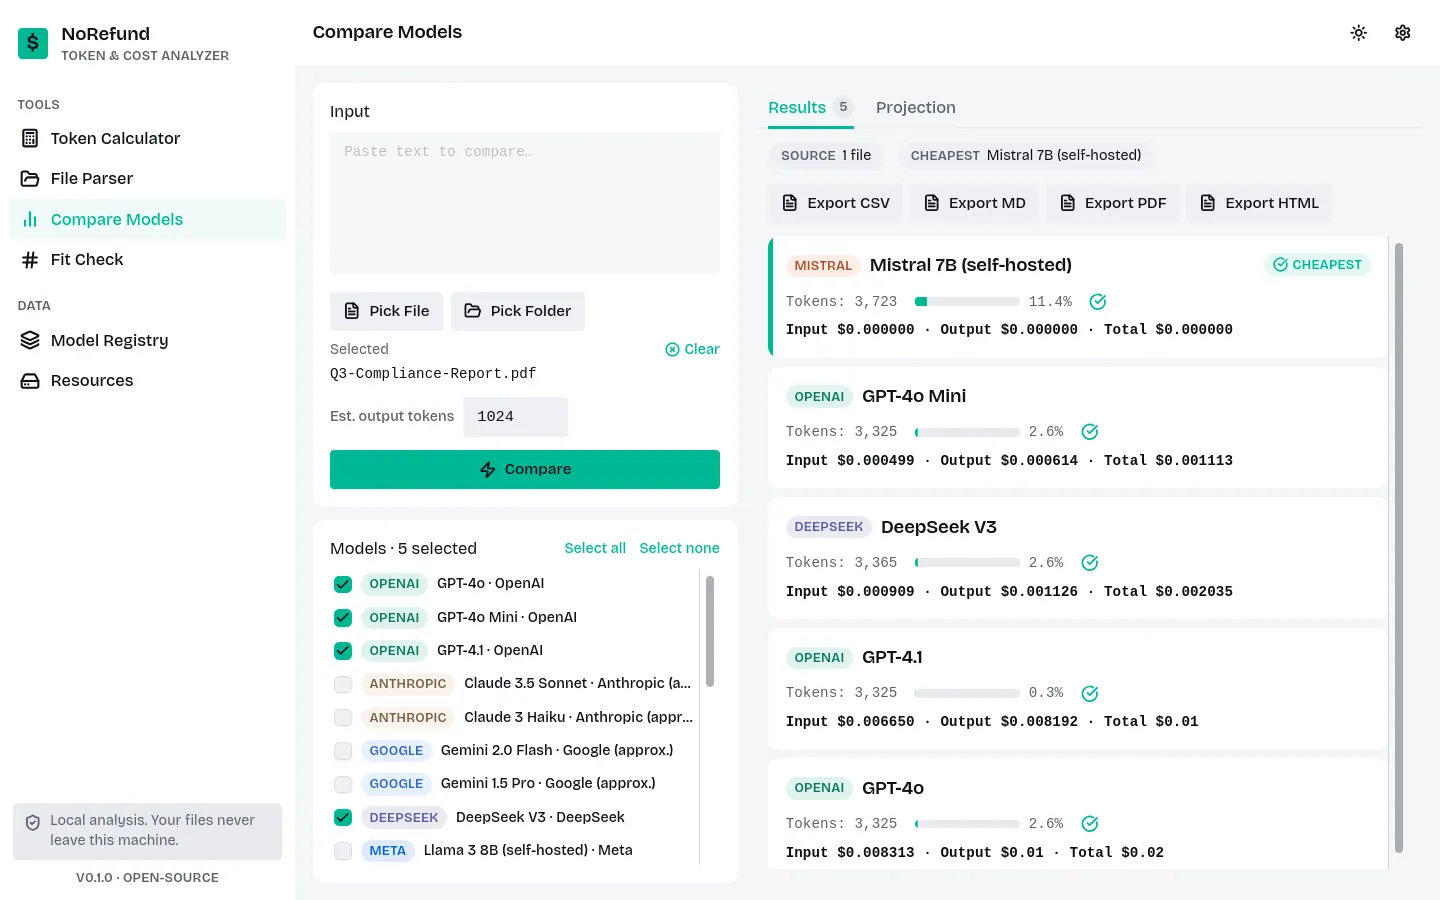The height and width of the screenshot is (900, 1440).
Task: Click the models list scrollbar
Action: point(710,631)
